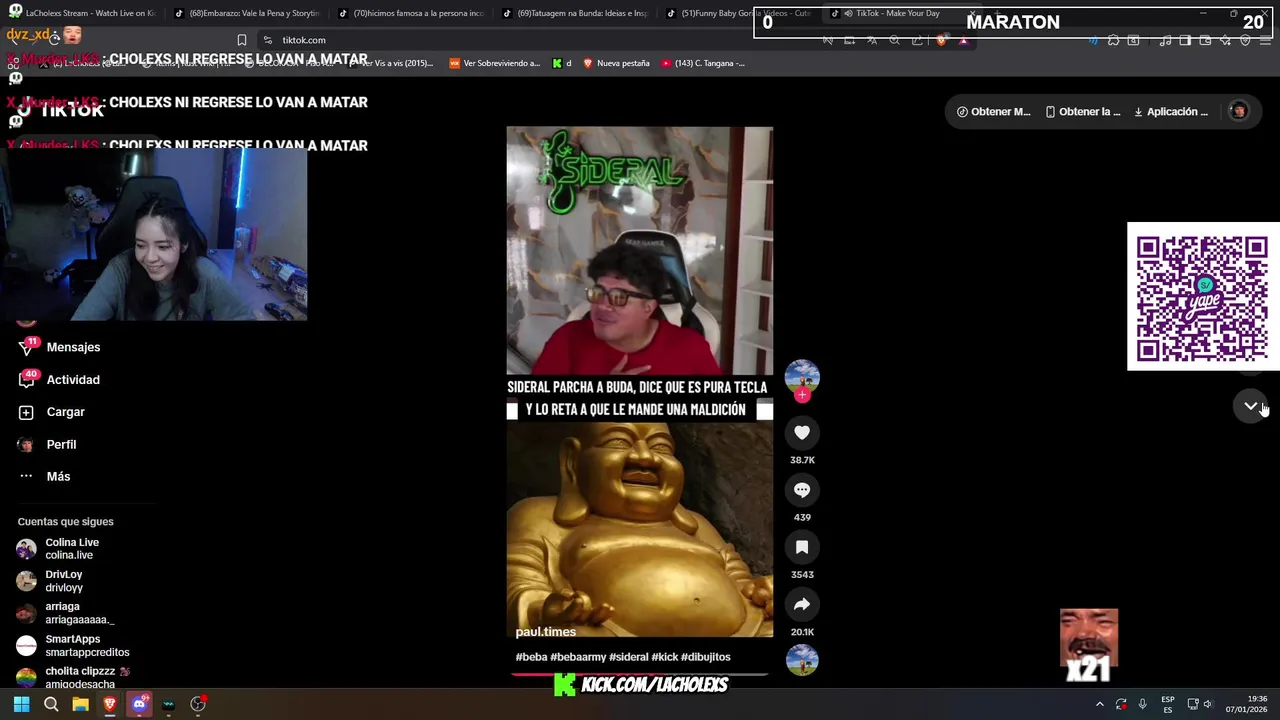
Task: Switch to (69)Tatuagem na Bunda tab
Action: coord(574,13)
